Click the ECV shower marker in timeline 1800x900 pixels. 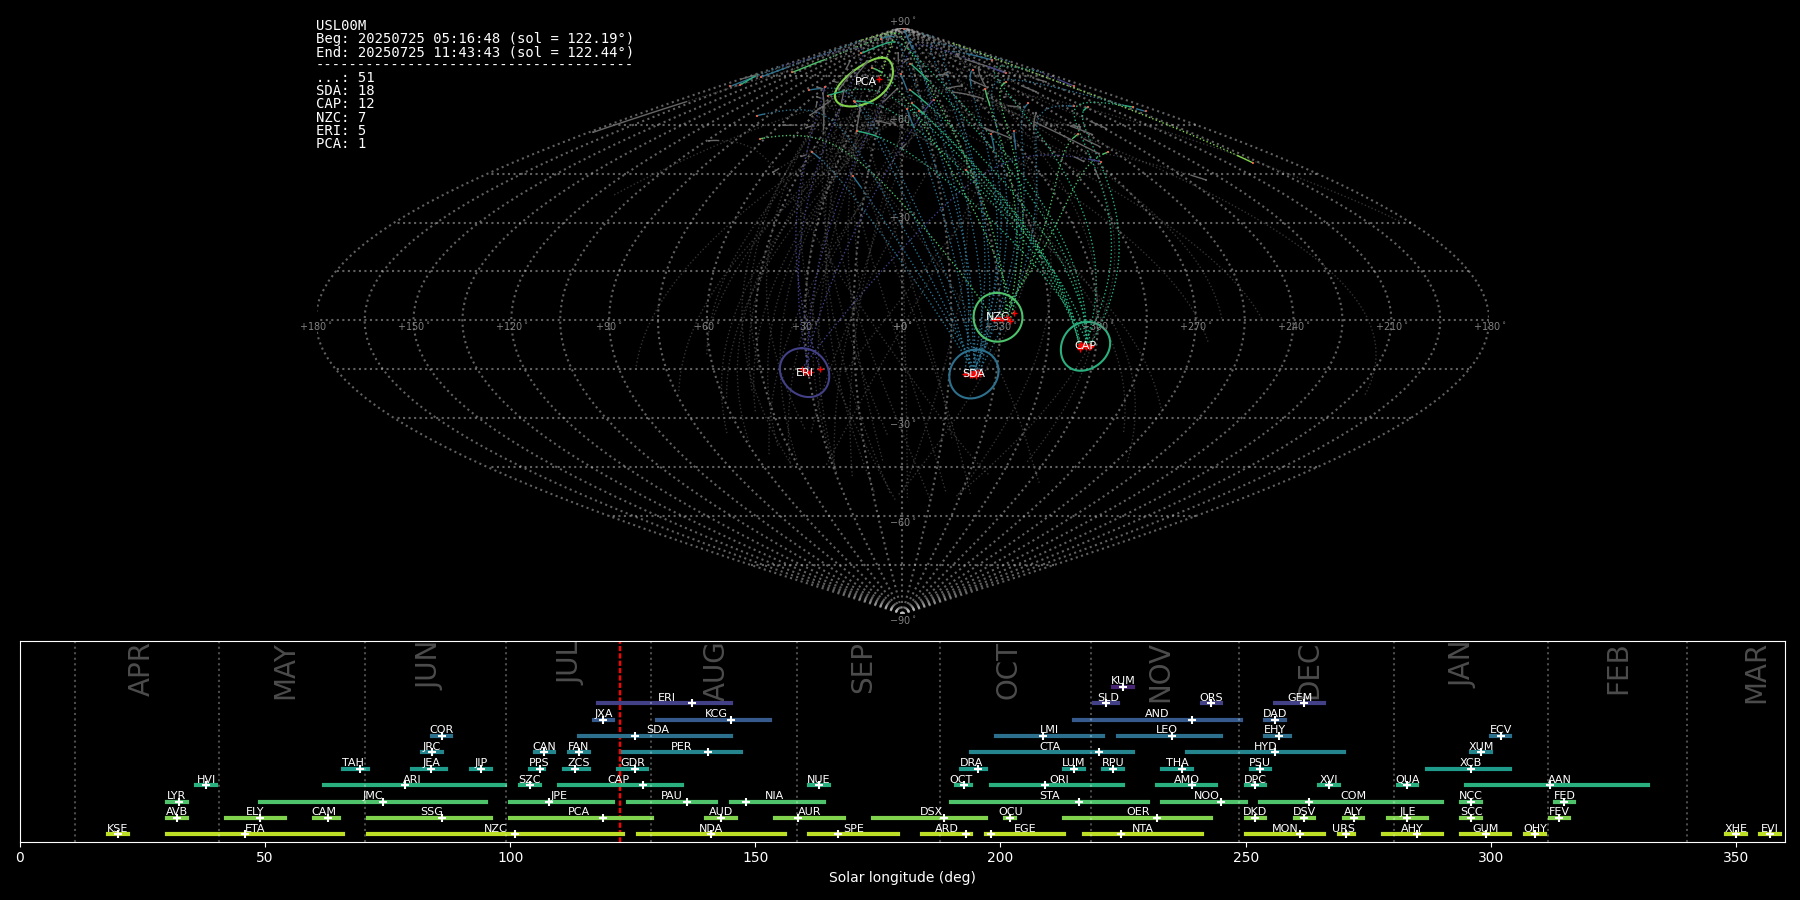pyautogui.click(x=1500, y=736)
